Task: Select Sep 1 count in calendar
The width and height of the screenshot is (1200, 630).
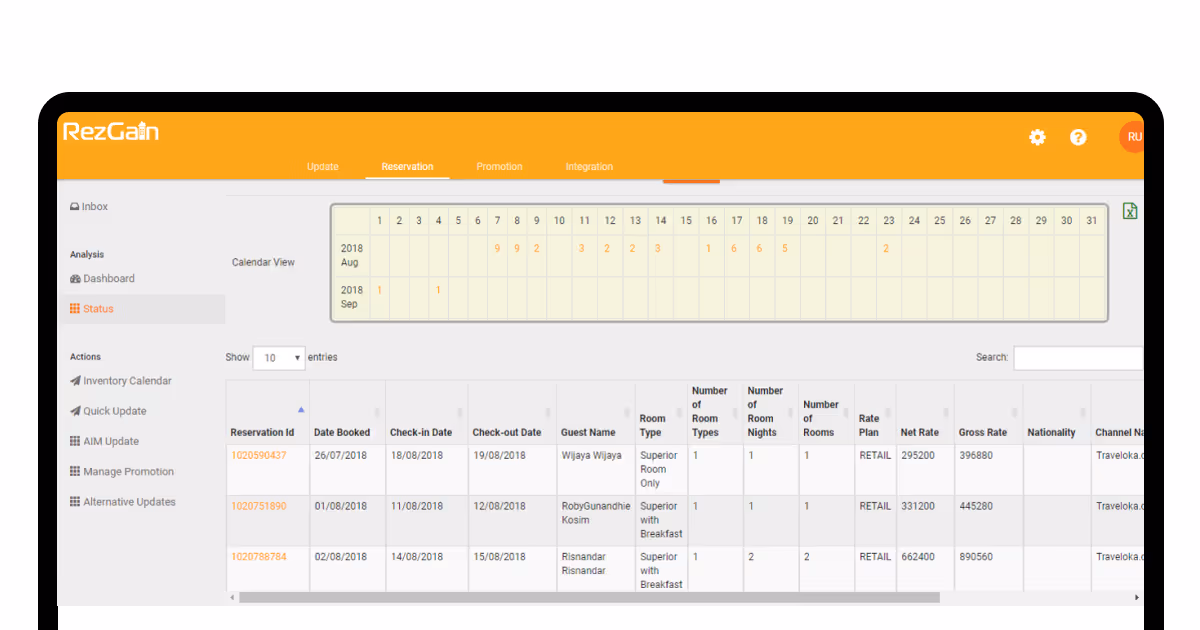Action: (x=379, y=290)
